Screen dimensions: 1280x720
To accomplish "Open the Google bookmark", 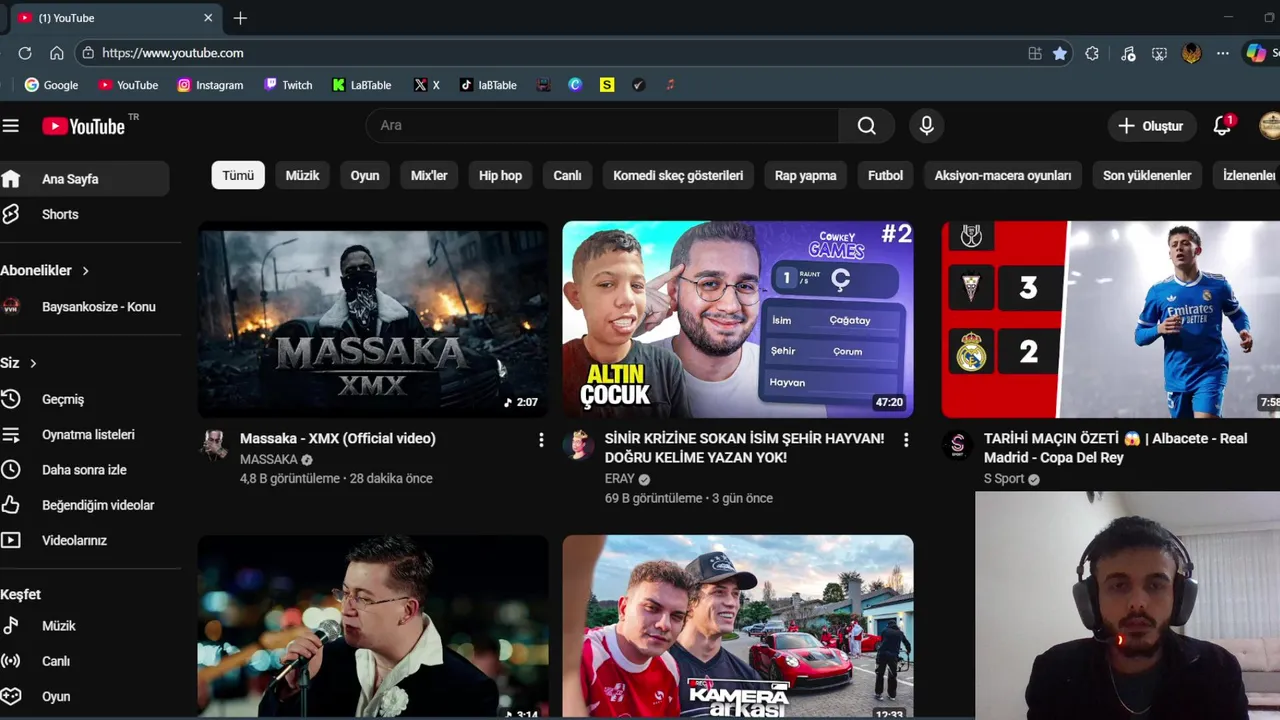I will point(51,85).
